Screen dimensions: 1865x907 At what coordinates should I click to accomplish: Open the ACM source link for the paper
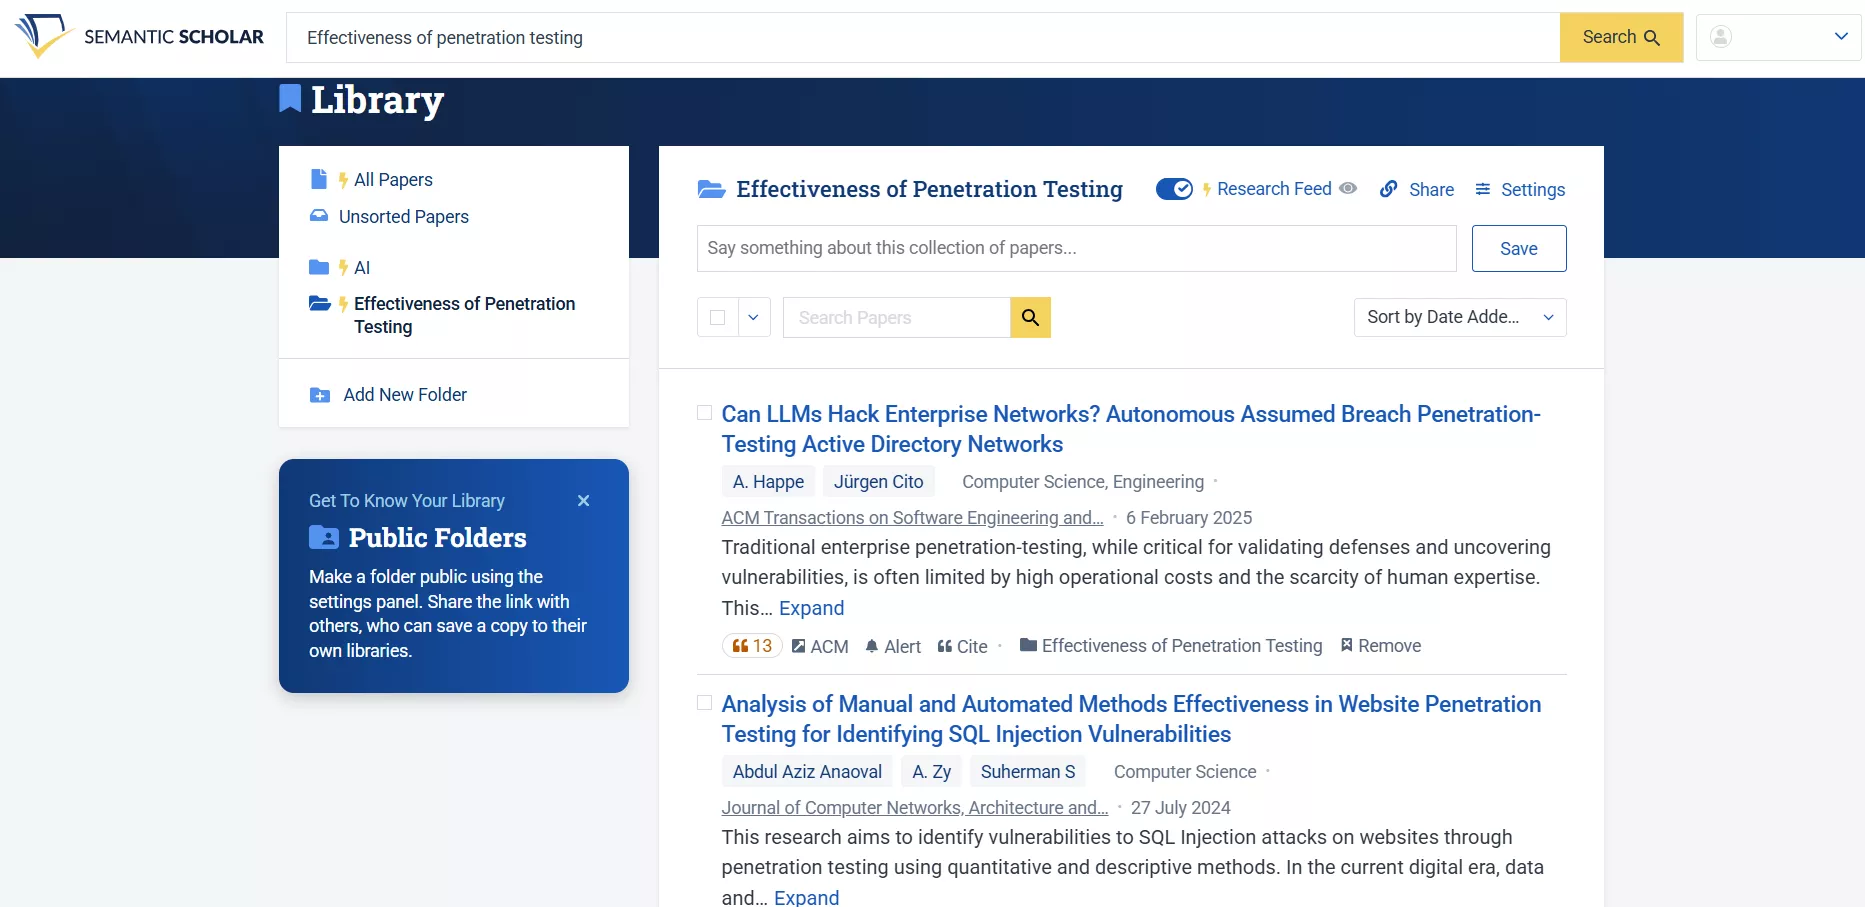[x=820, y=646]
